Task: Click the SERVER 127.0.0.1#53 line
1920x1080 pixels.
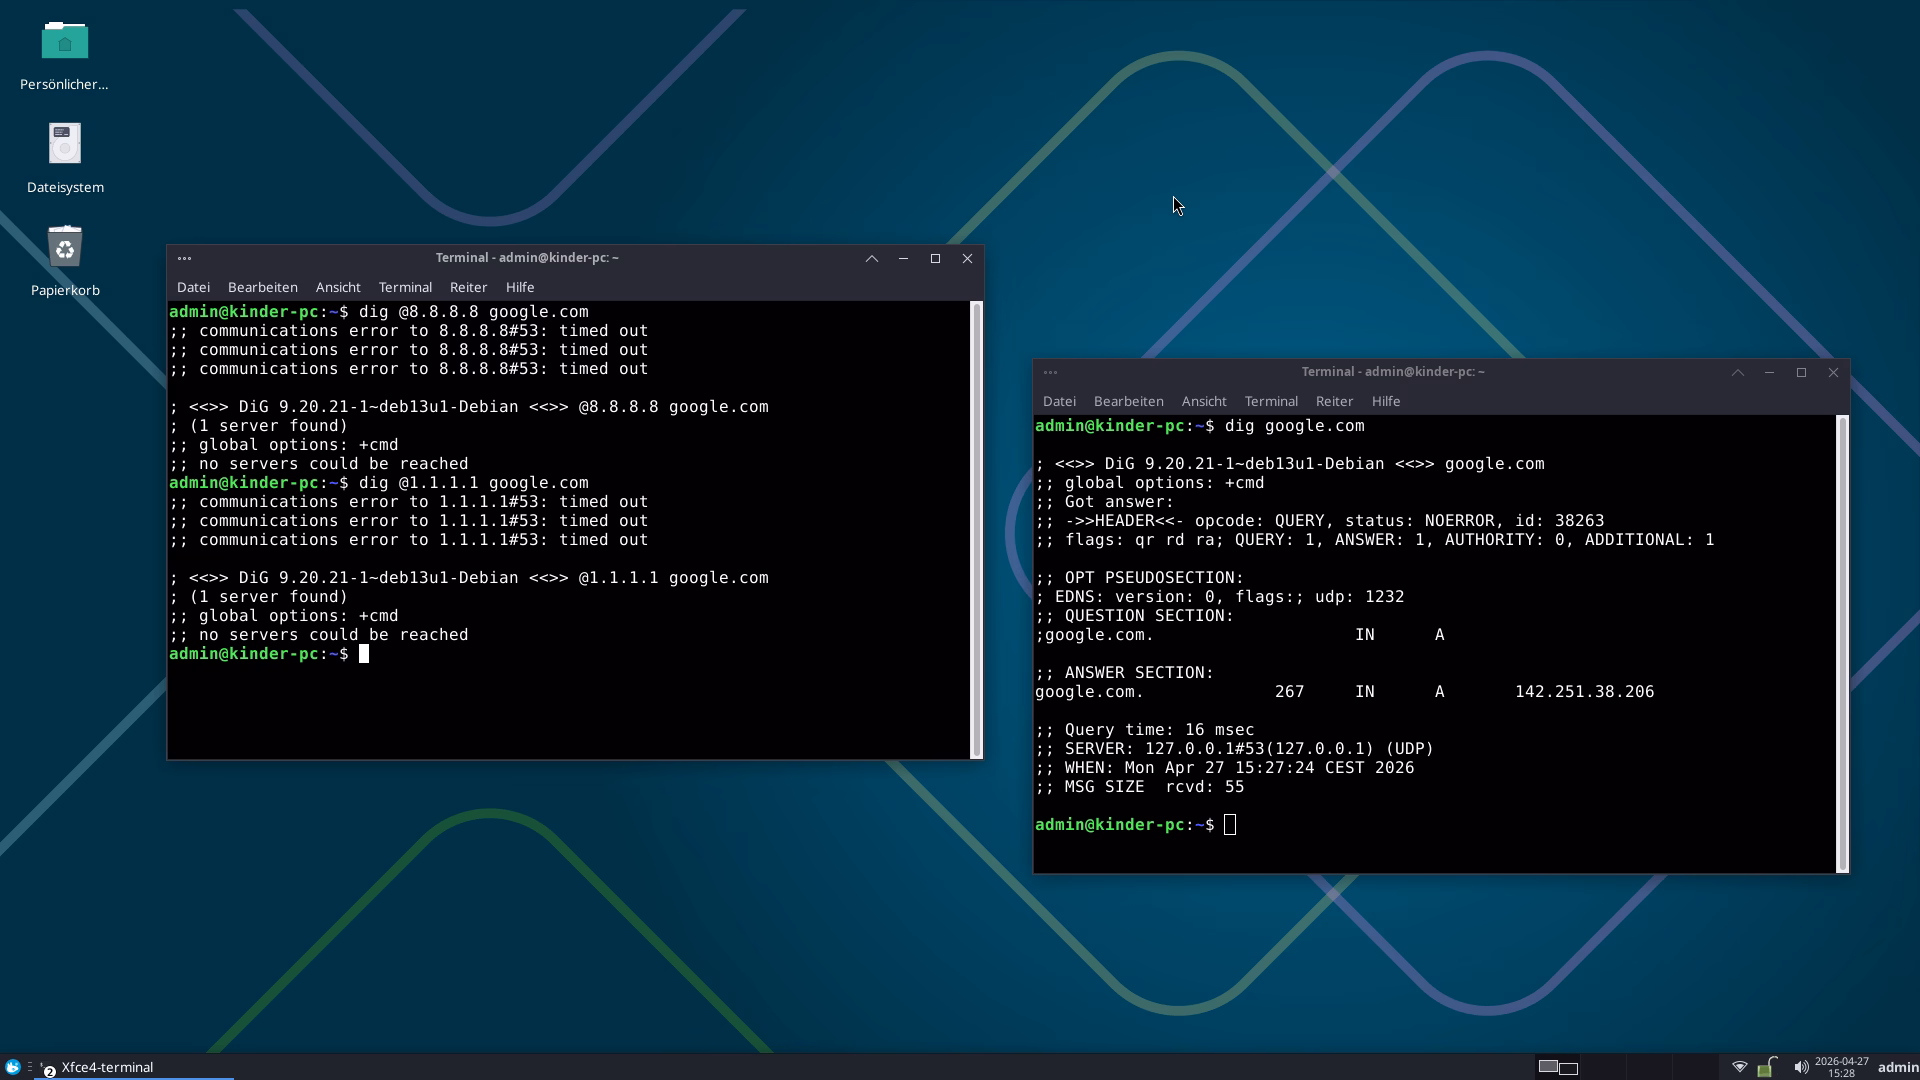Action: (1235, 749)
